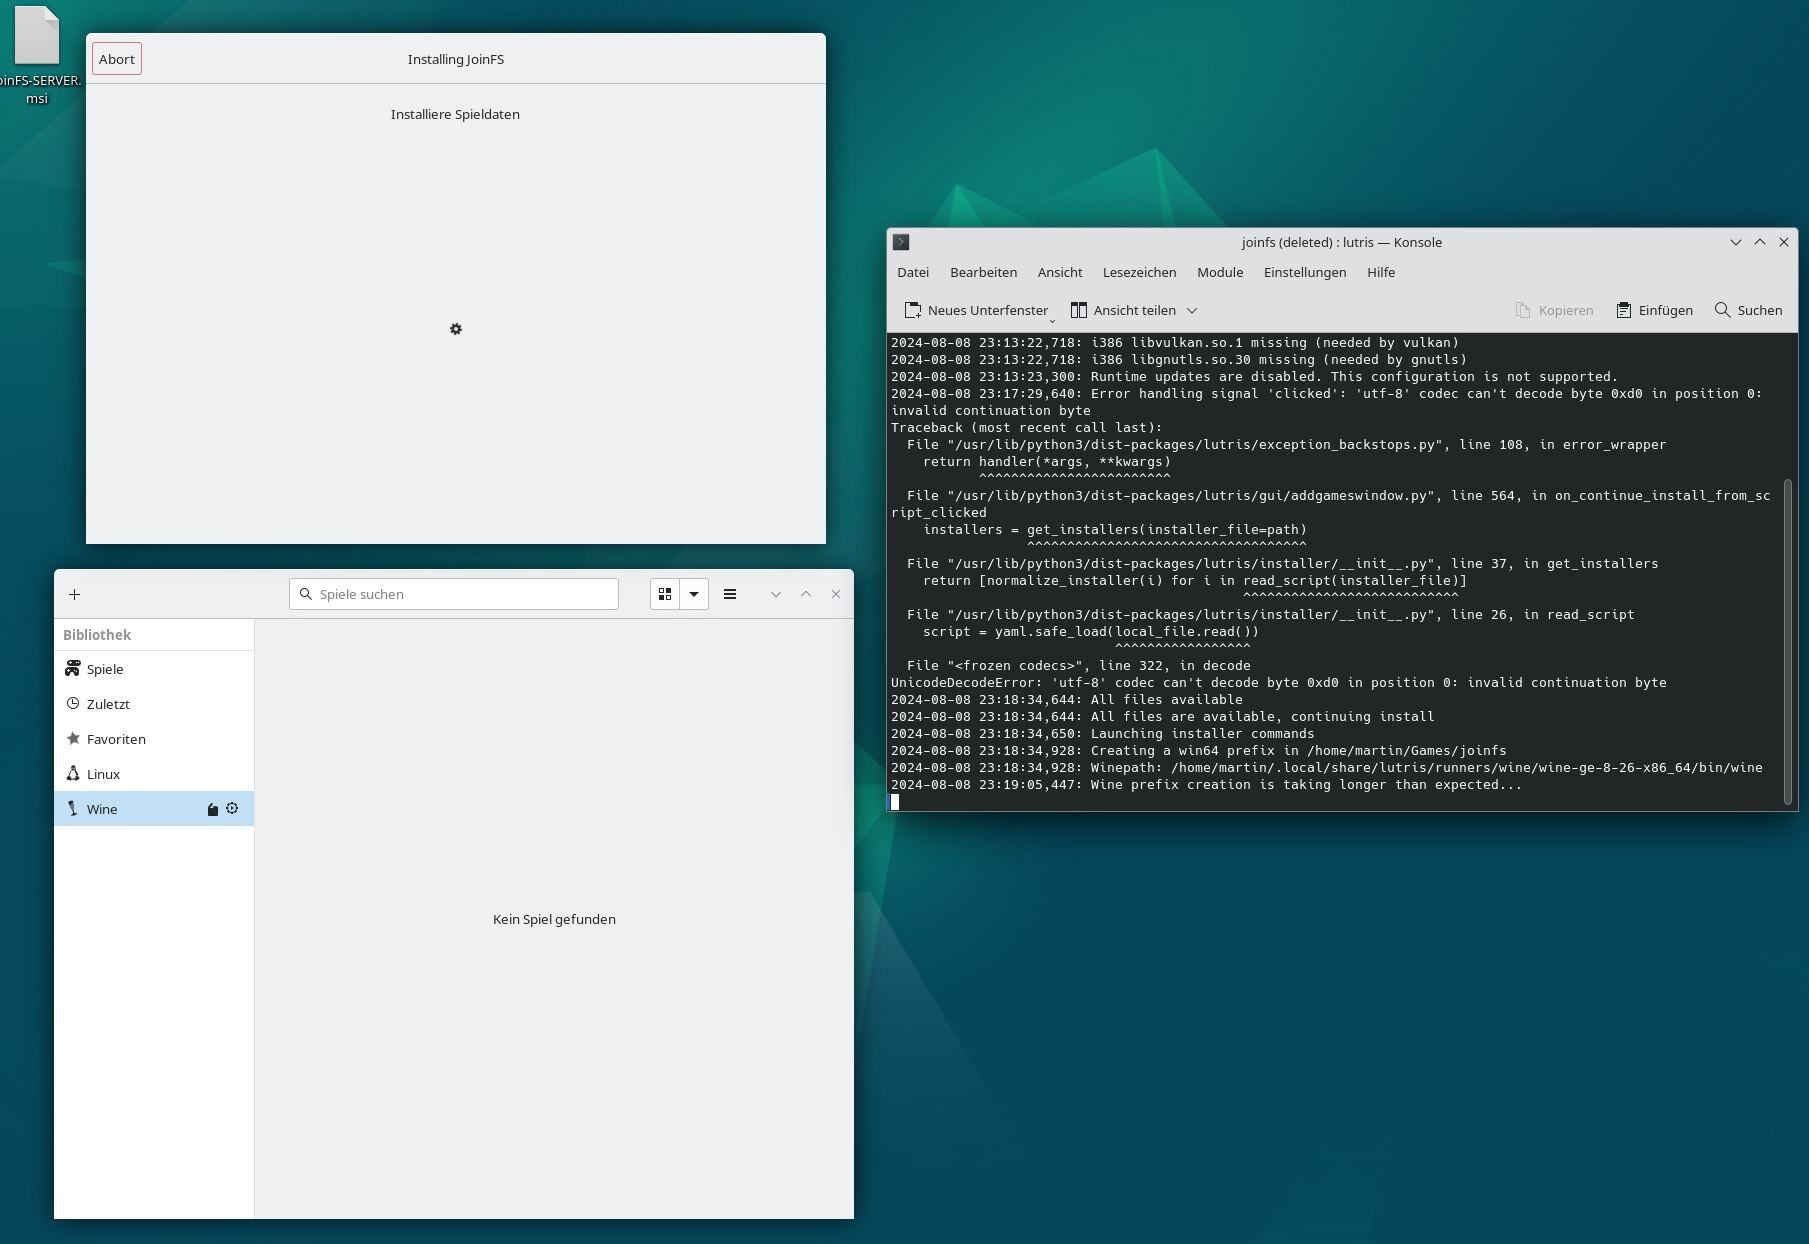Click the Abort button in installer window
Image resolution: width=1809 pixels, height=1244 pixels.
click(117, 59)
